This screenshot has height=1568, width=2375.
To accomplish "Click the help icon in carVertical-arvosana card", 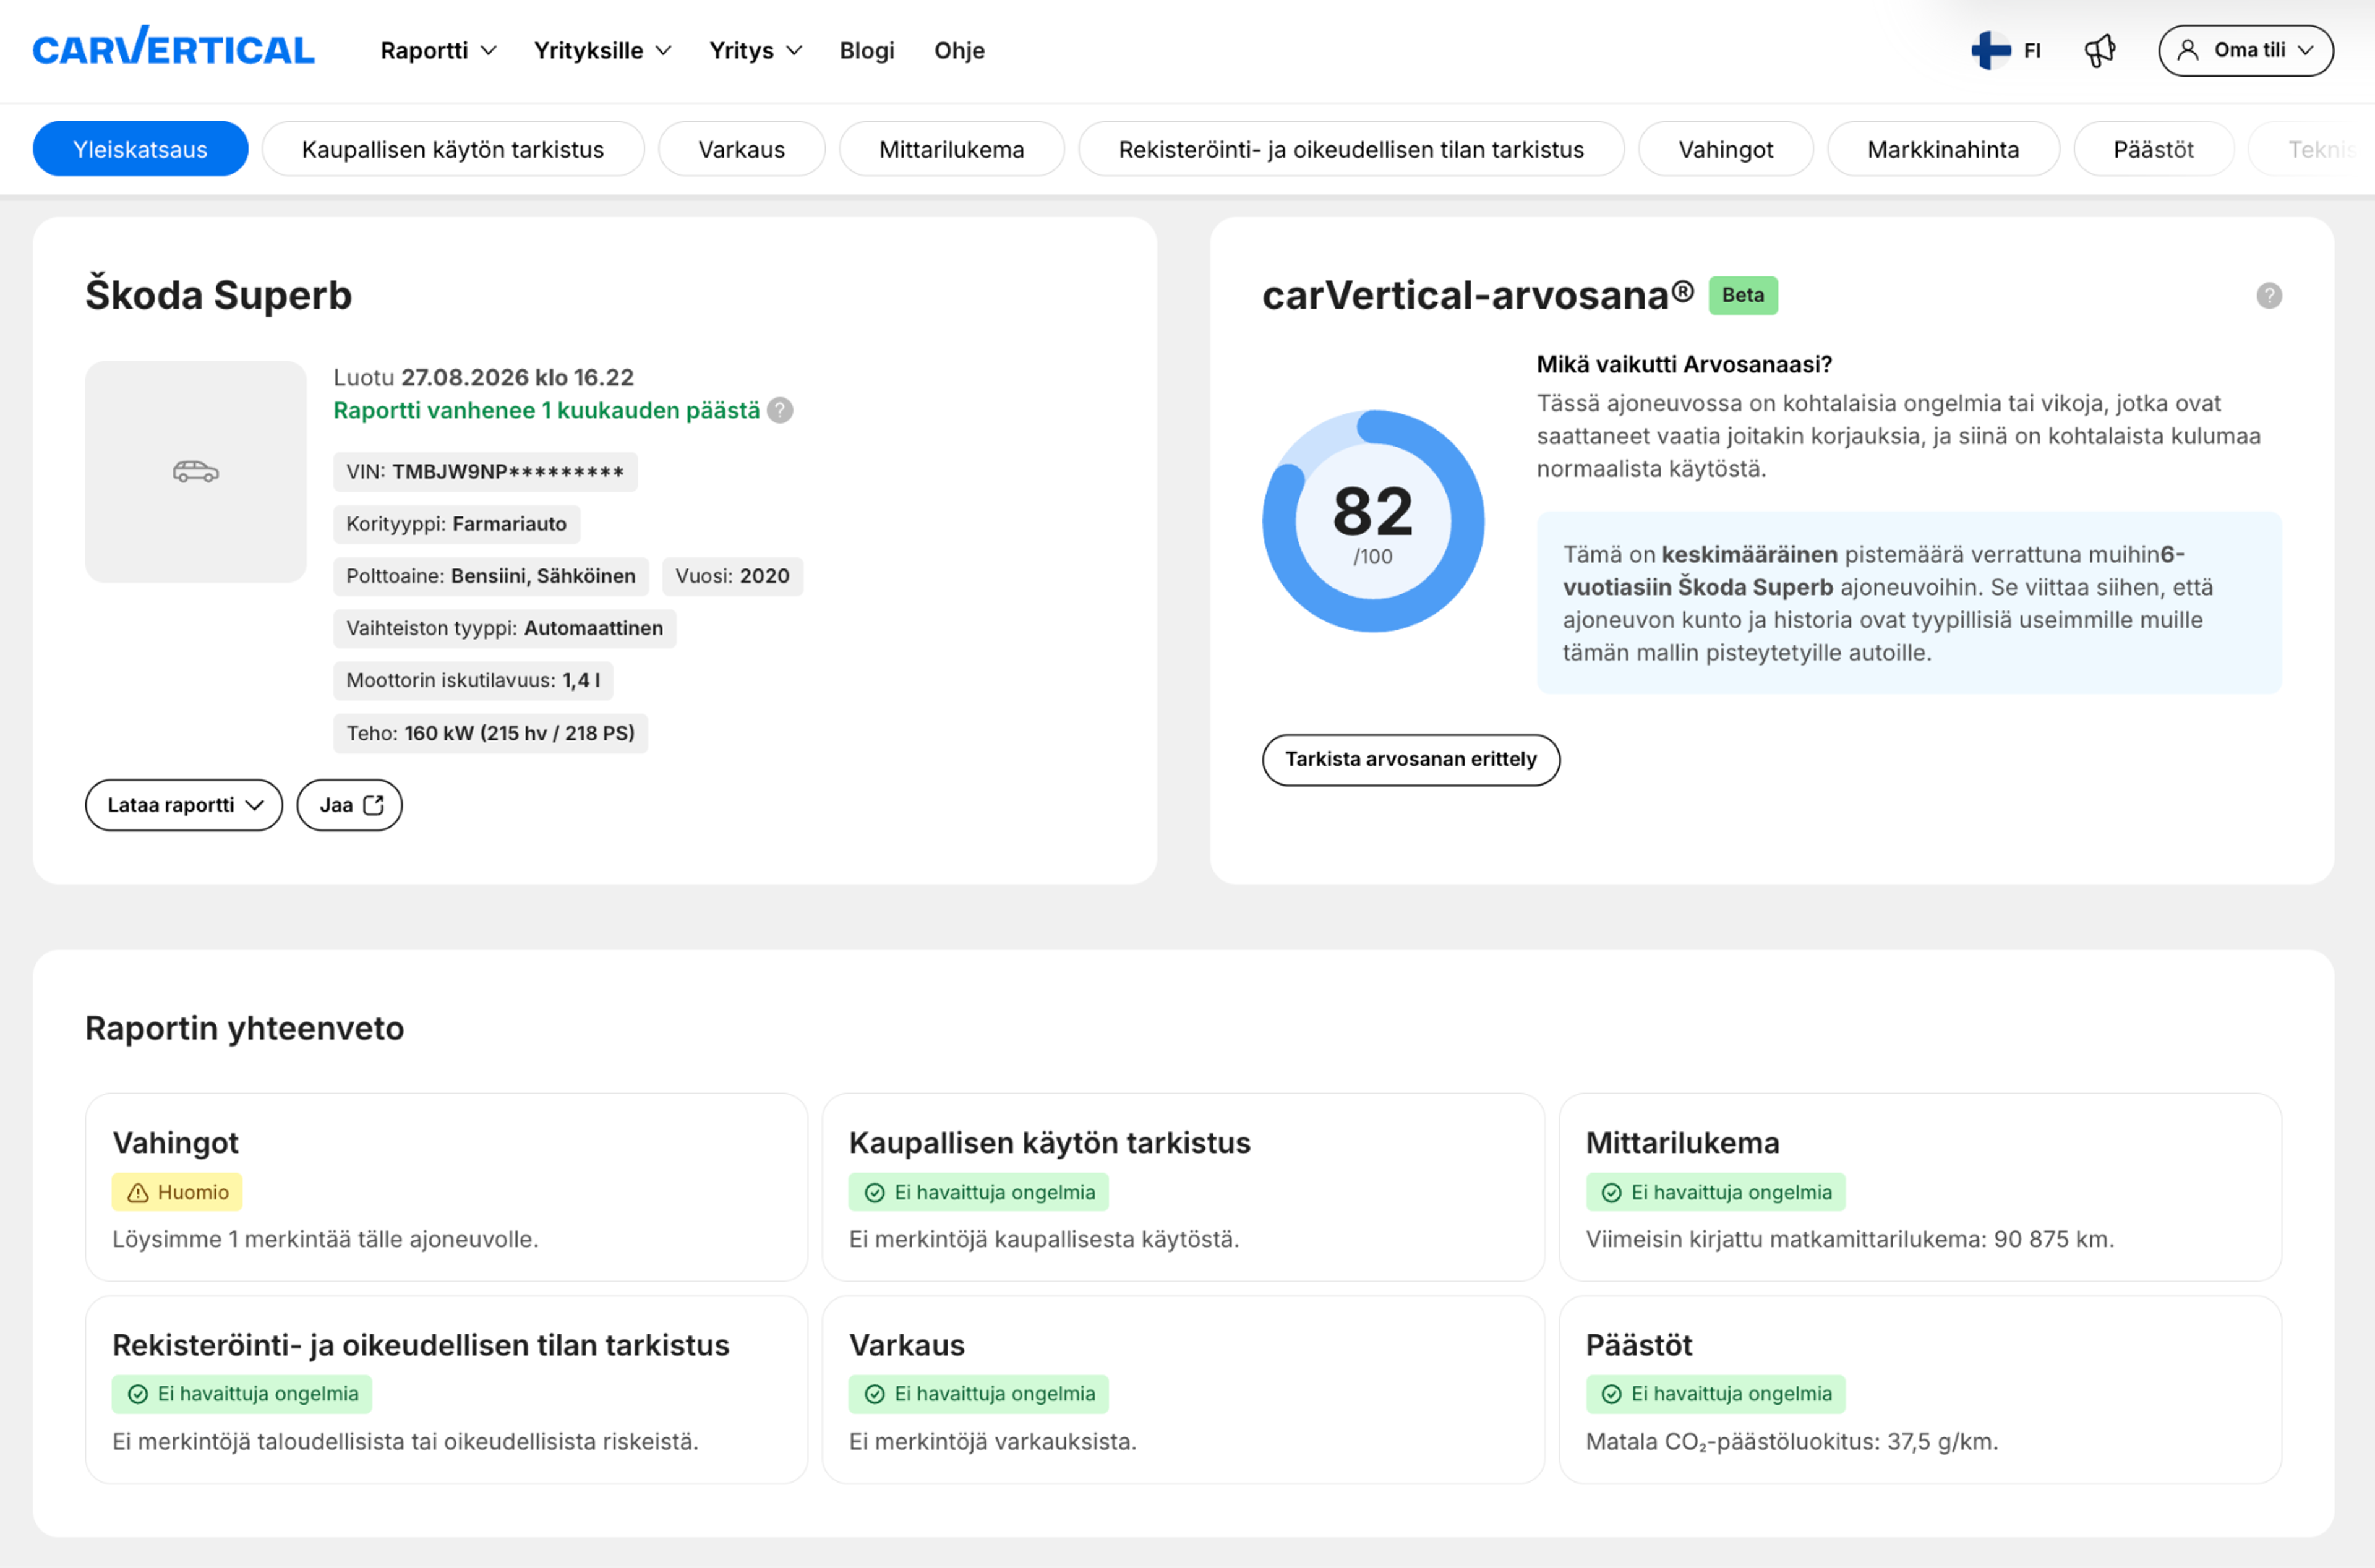I will [x=2268, y=296].
